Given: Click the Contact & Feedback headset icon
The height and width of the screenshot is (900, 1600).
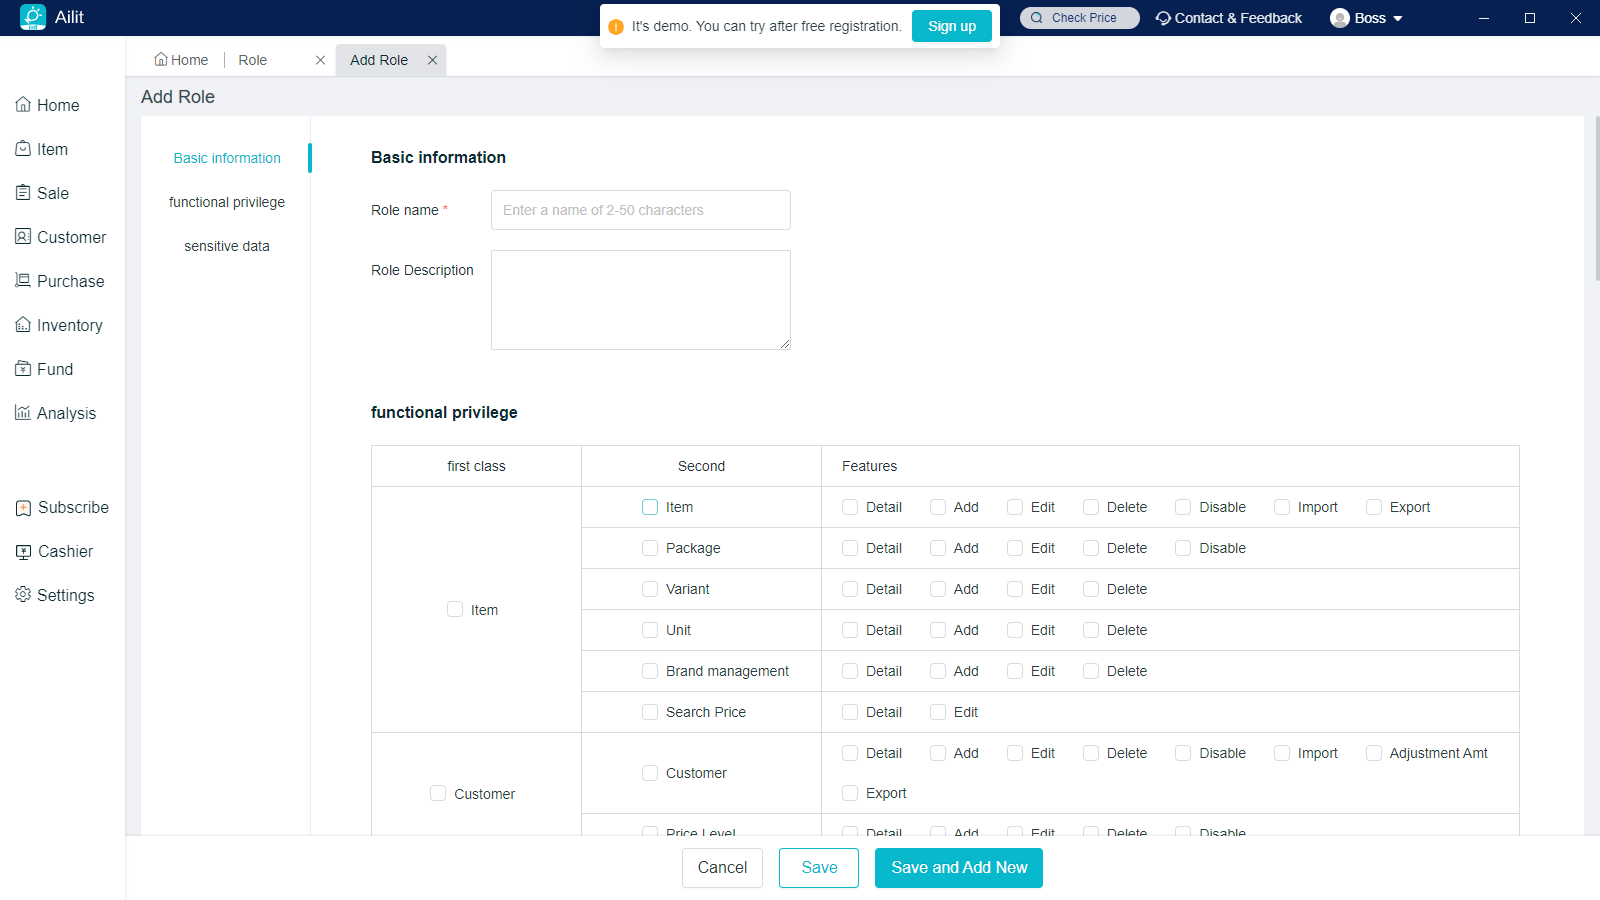Looking at the screenshot, I should [1163, 18].
